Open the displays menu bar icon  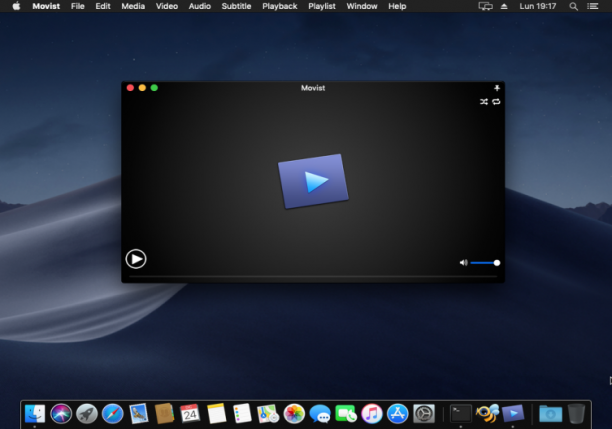(486, 6)
